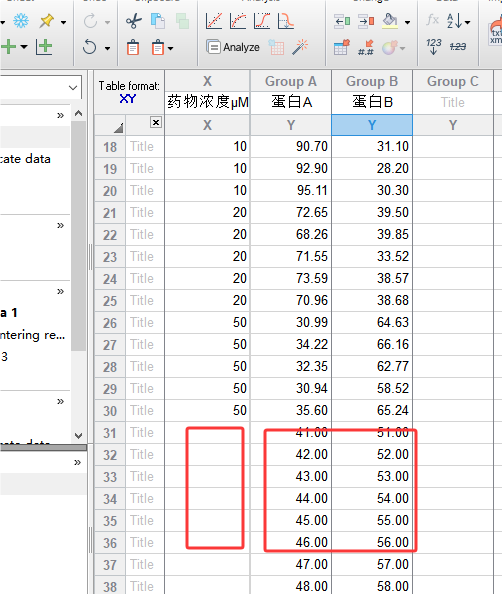Click the XY table format link

(127, 99)
